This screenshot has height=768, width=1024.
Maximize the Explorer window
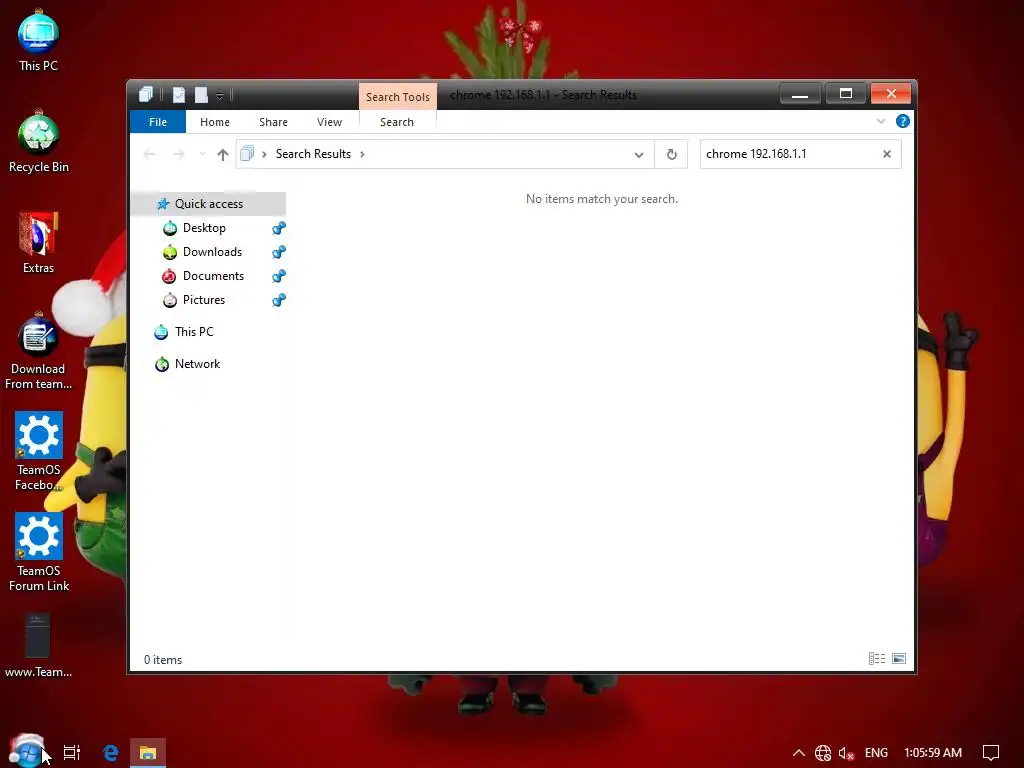(x=846, y=94)
